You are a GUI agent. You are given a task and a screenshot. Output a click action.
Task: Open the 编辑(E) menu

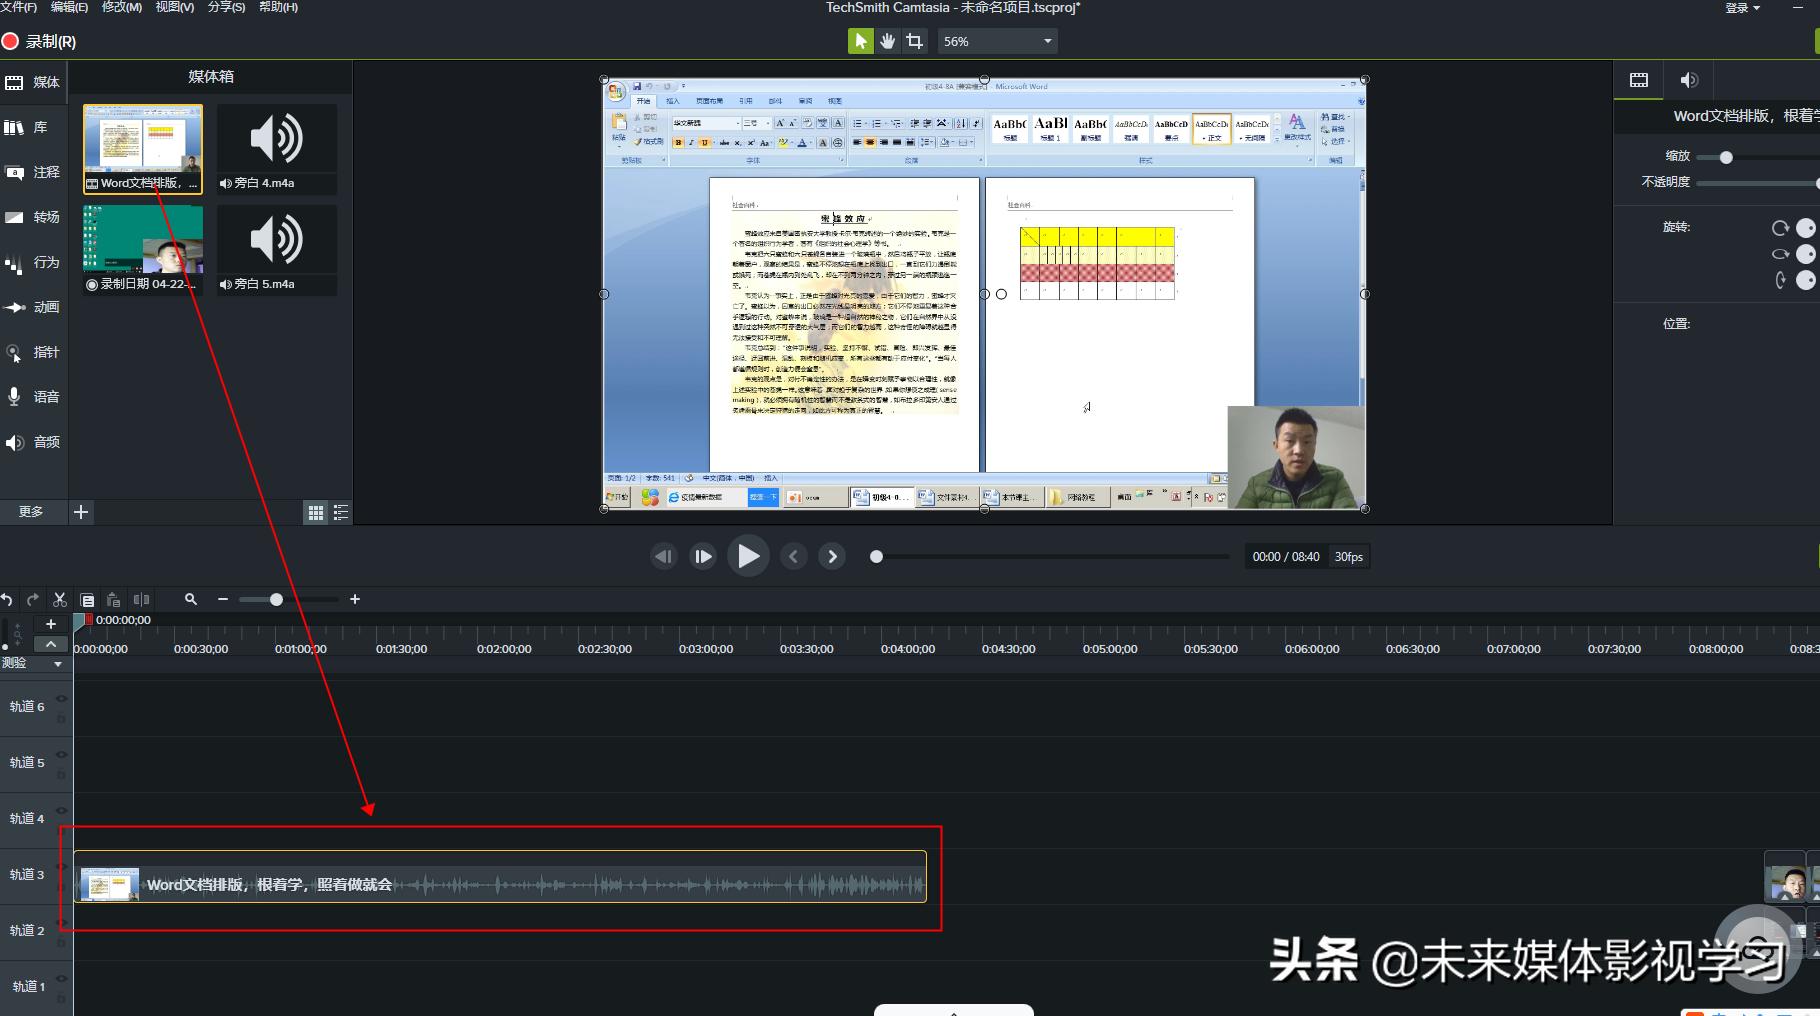[x=69, y=7]
